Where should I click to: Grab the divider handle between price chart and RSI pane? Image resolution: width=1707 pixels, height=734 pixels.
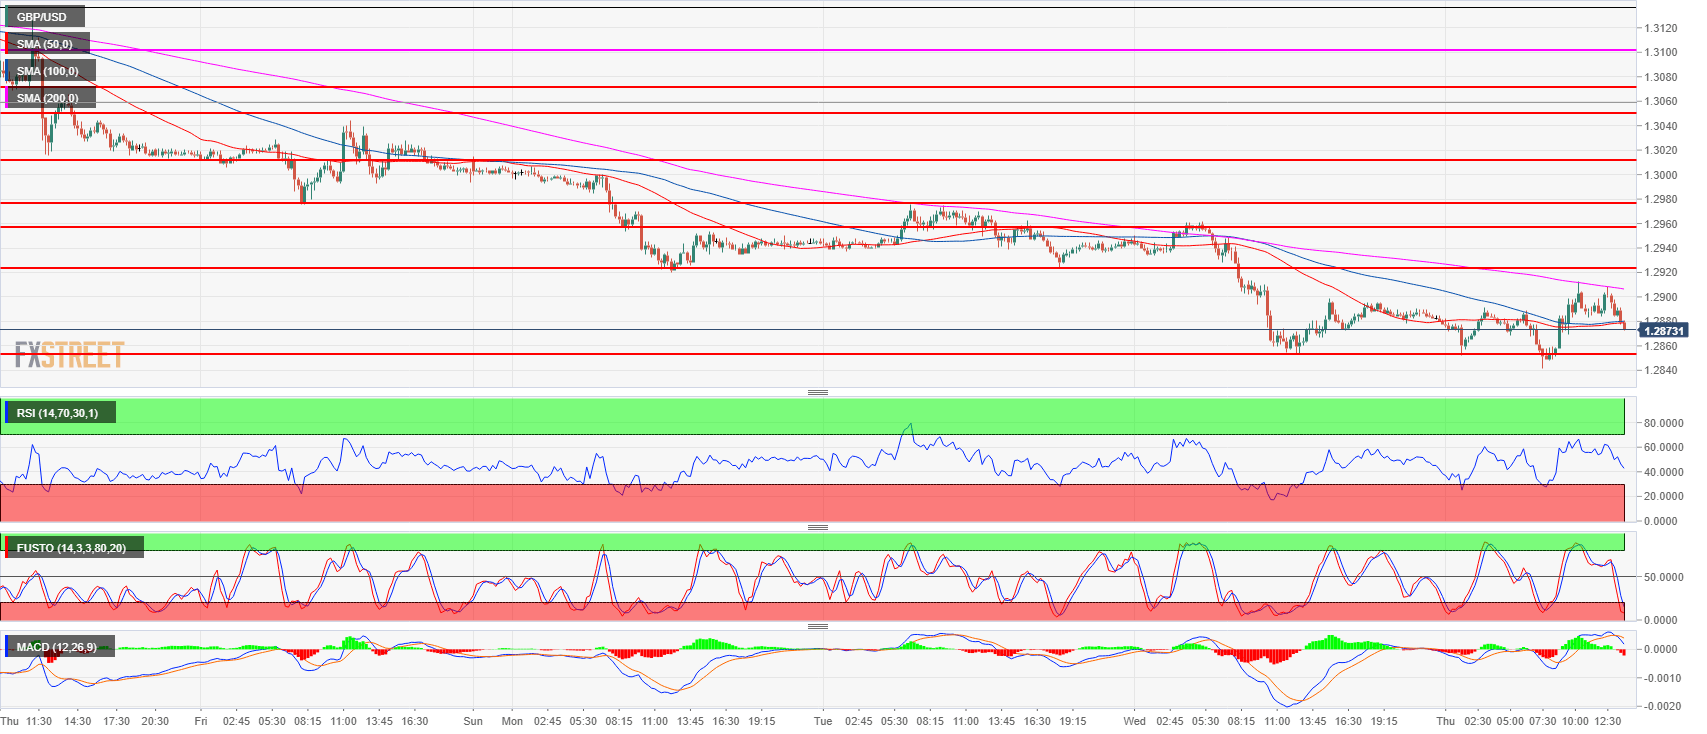pyautogui.click(x=818, y=392)
